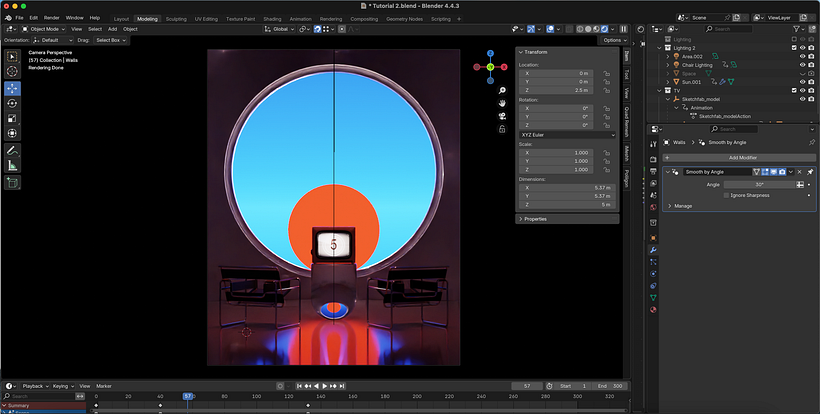Open the Options button in header
Screen dimensions: 820x414
[614, 40]
